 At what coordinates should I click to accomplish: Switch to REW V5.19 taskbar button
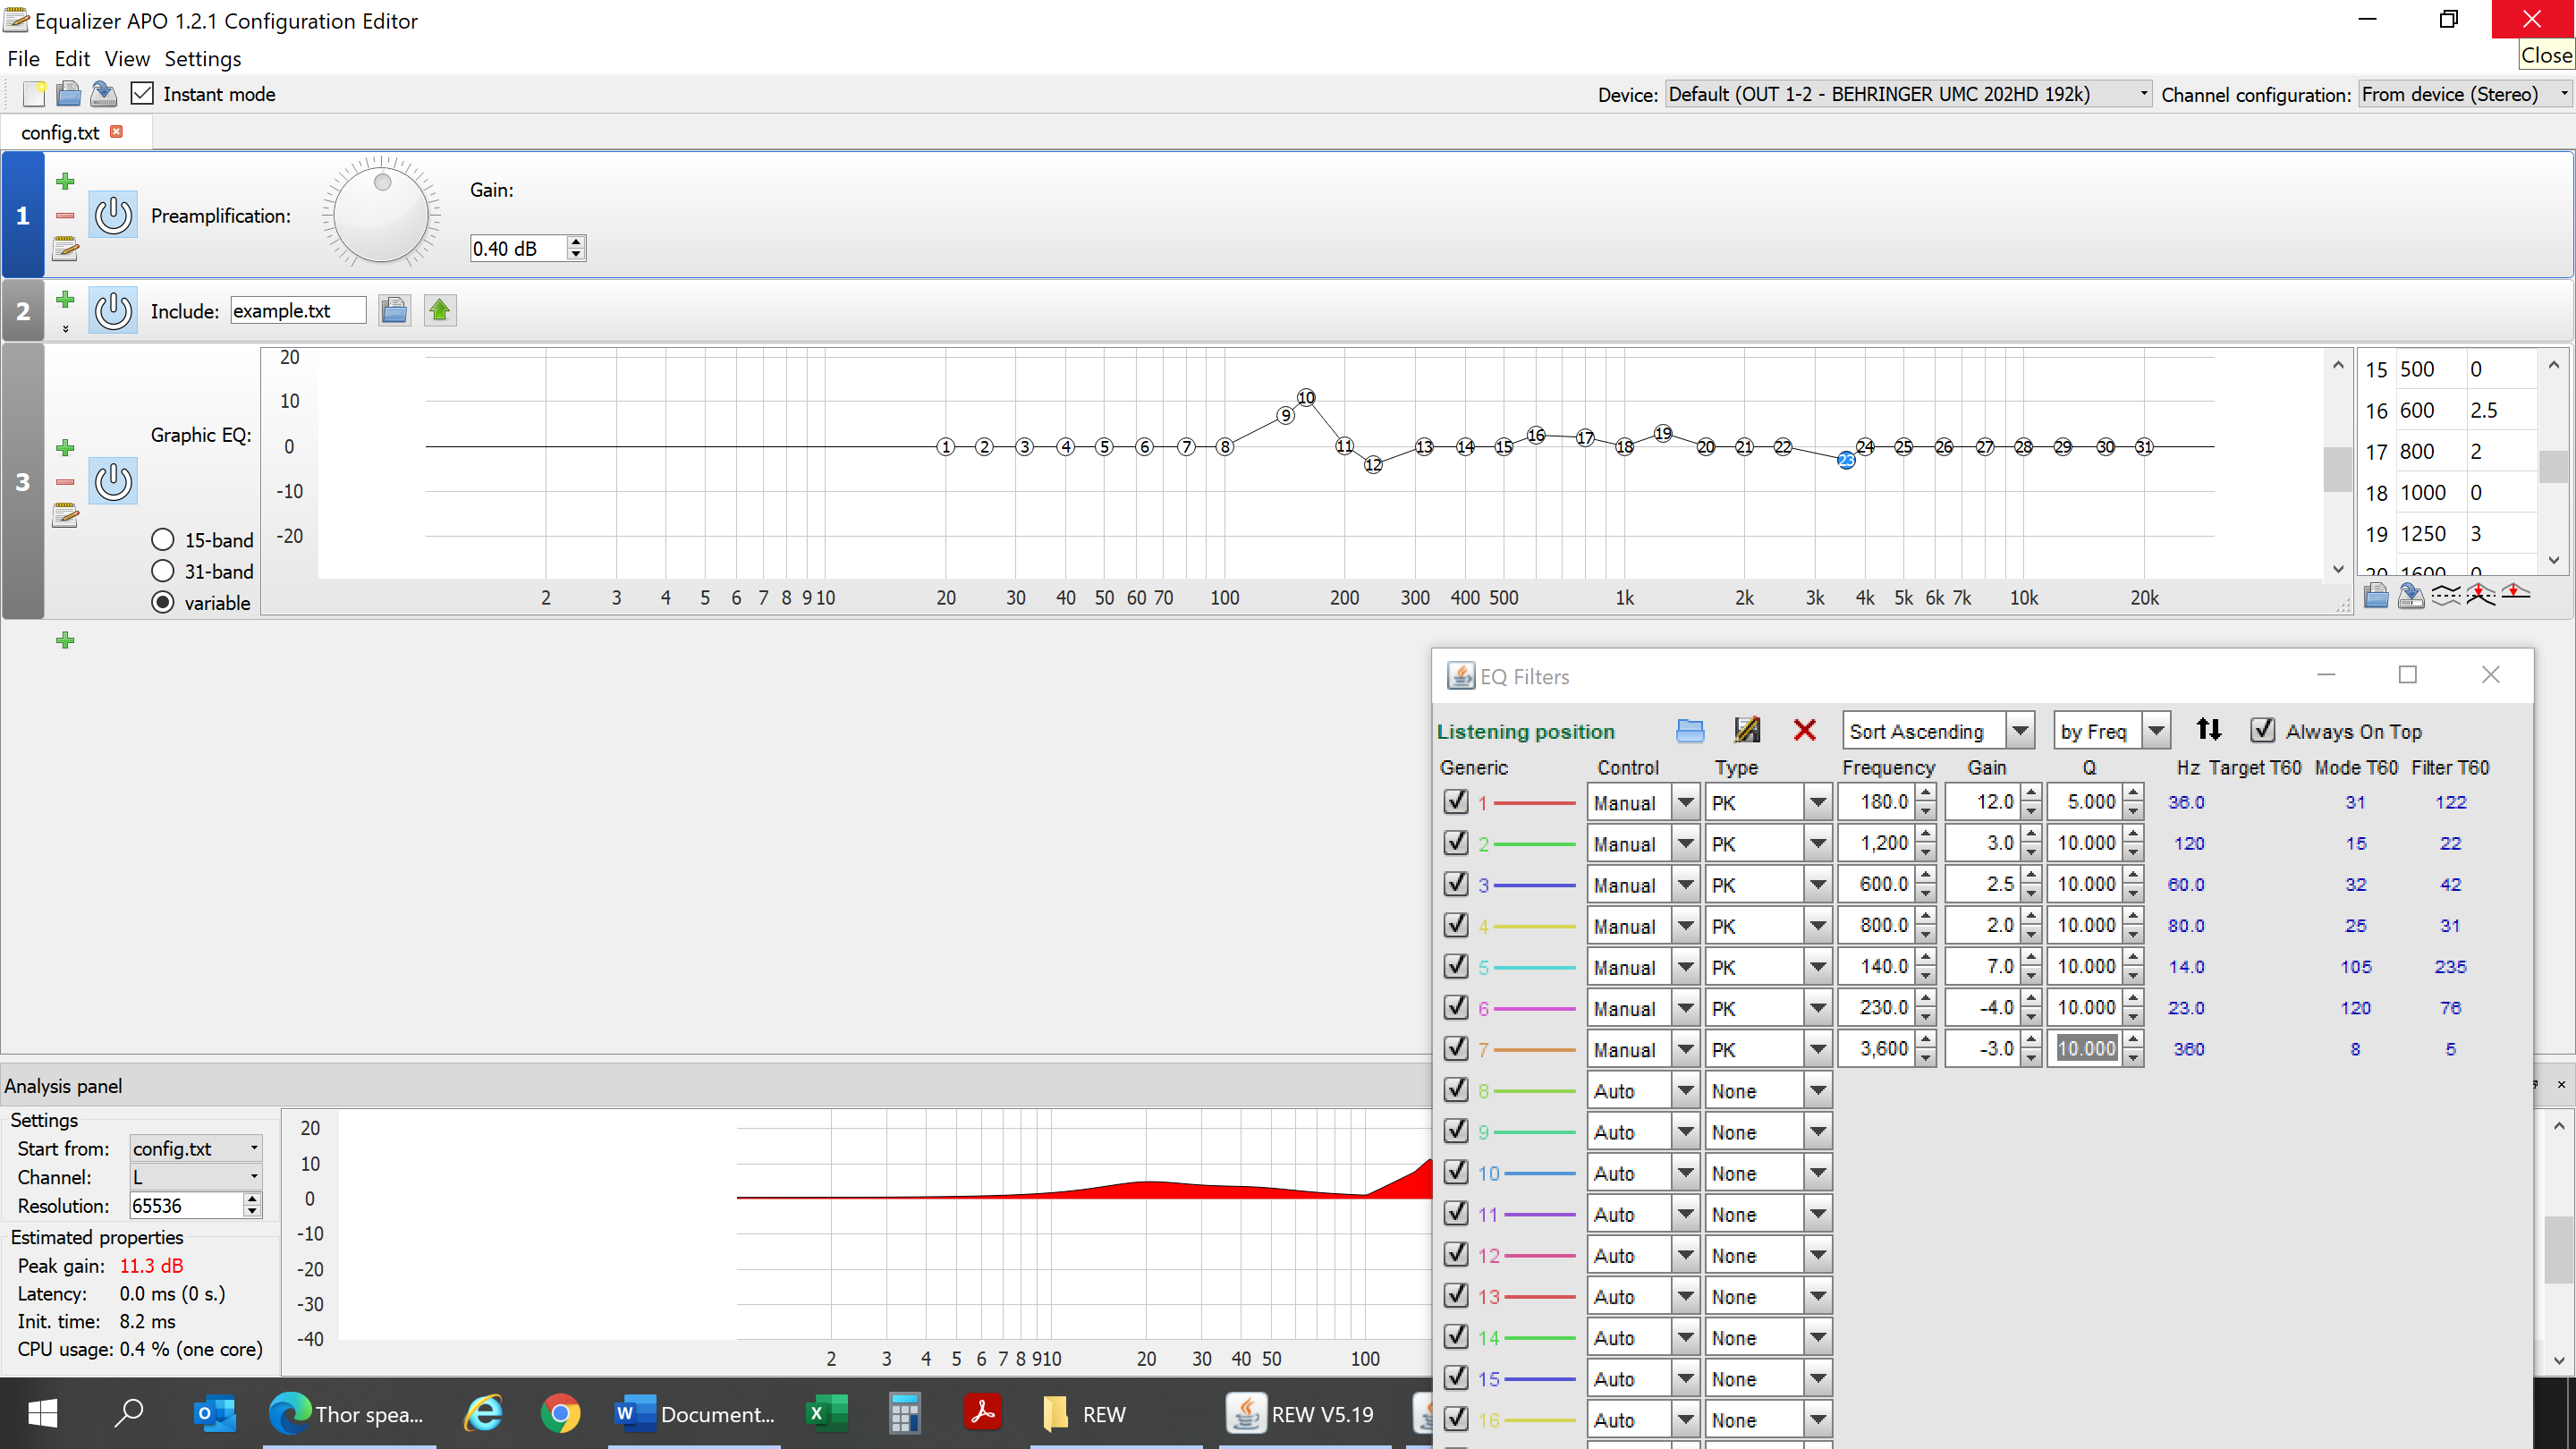tap(1303, 1413)
